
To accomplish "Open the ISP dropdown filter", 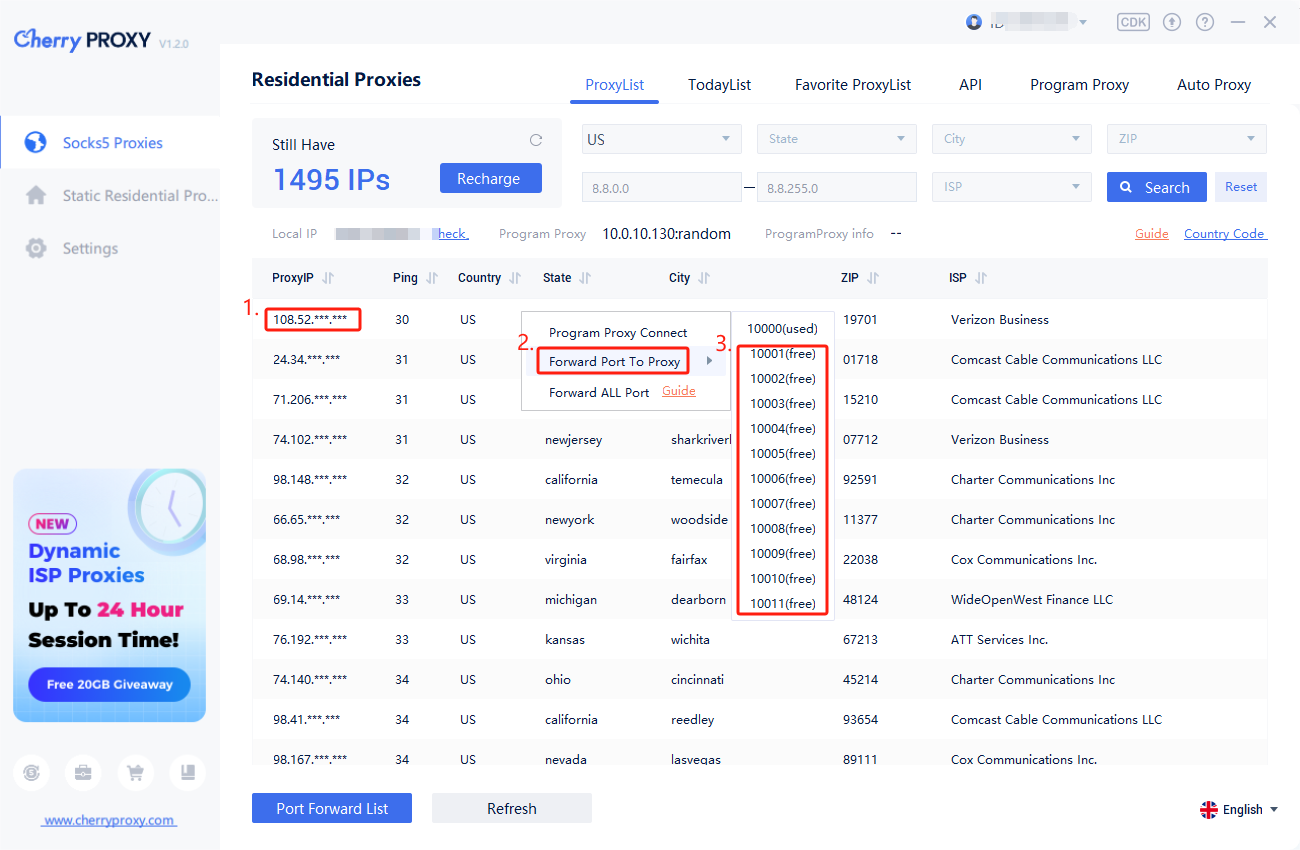I will (x=1011, y=187).
